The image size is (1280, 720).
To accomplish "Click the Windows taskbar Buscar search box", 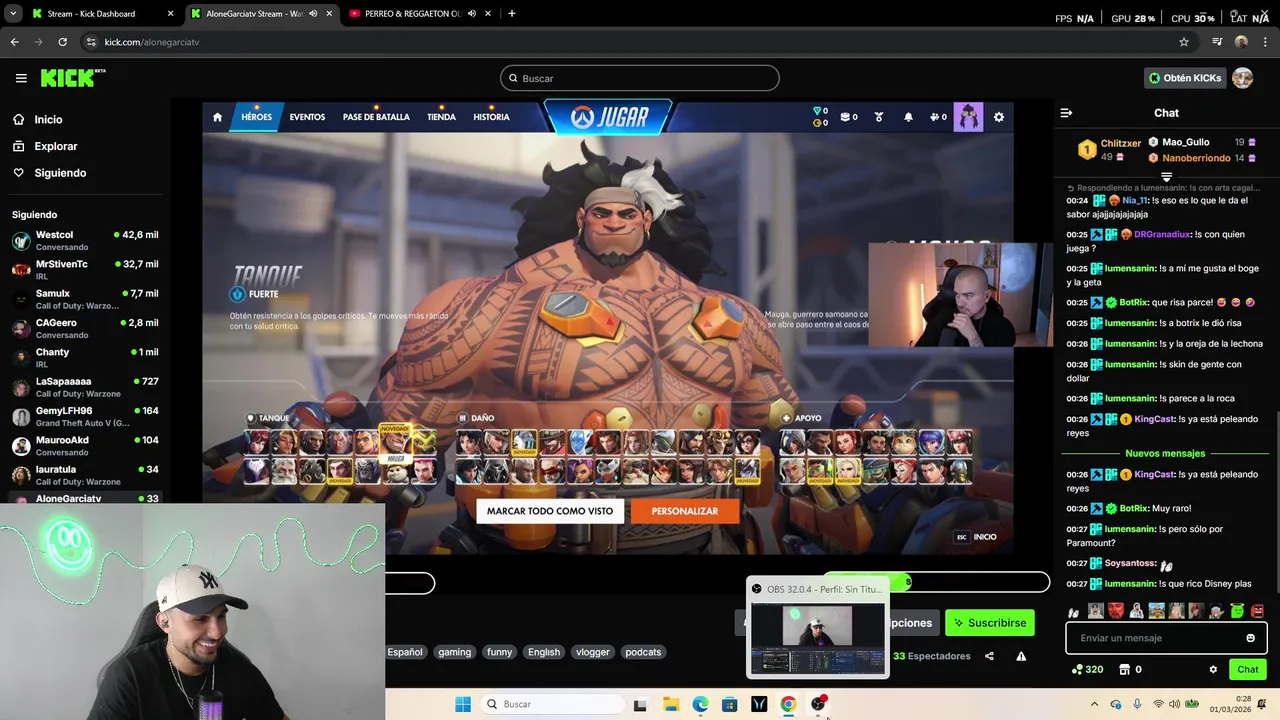I will 550,704.
